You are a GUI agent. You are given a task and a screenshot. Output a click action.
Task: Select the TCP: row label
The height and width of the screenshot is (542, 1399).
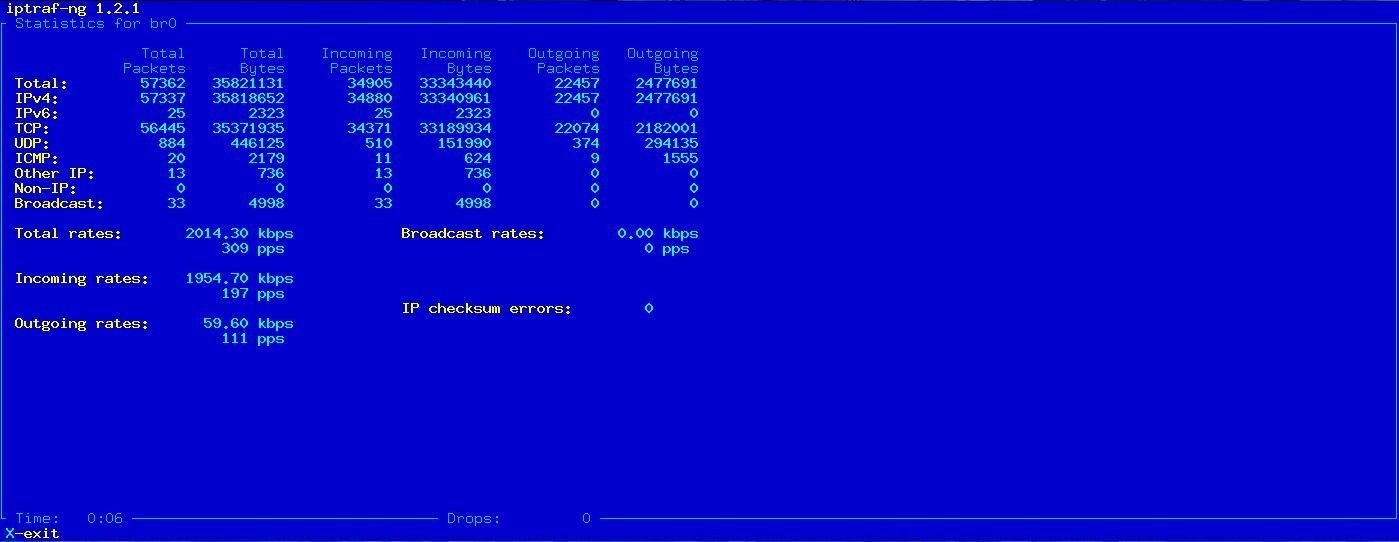pyautogui.click(x=32, y=128)
